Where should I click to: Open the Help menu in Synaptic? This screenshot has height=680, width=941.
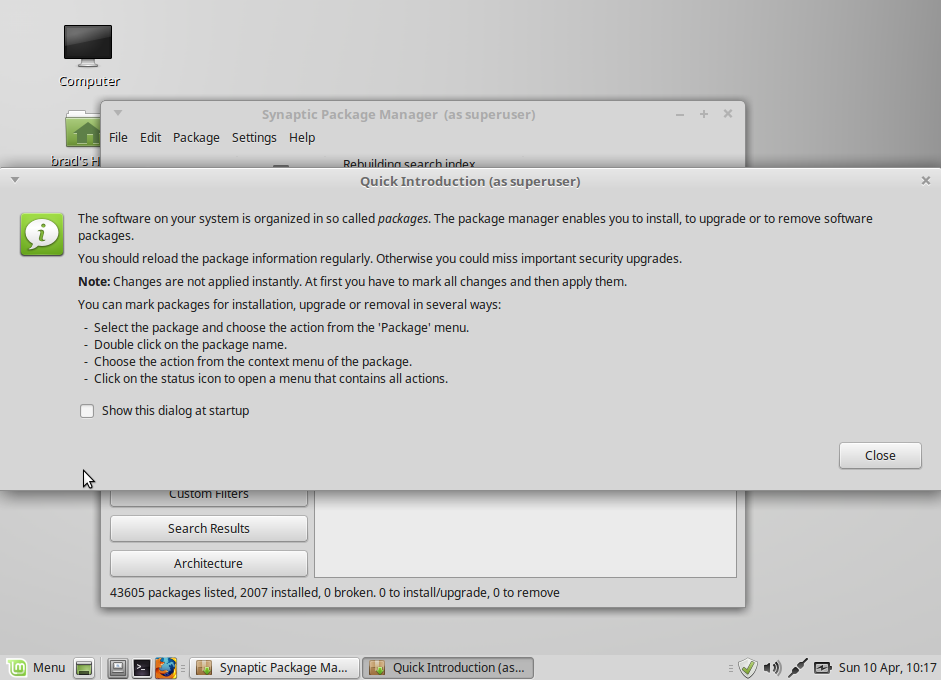pyautogui.click(x=302, y=137)
